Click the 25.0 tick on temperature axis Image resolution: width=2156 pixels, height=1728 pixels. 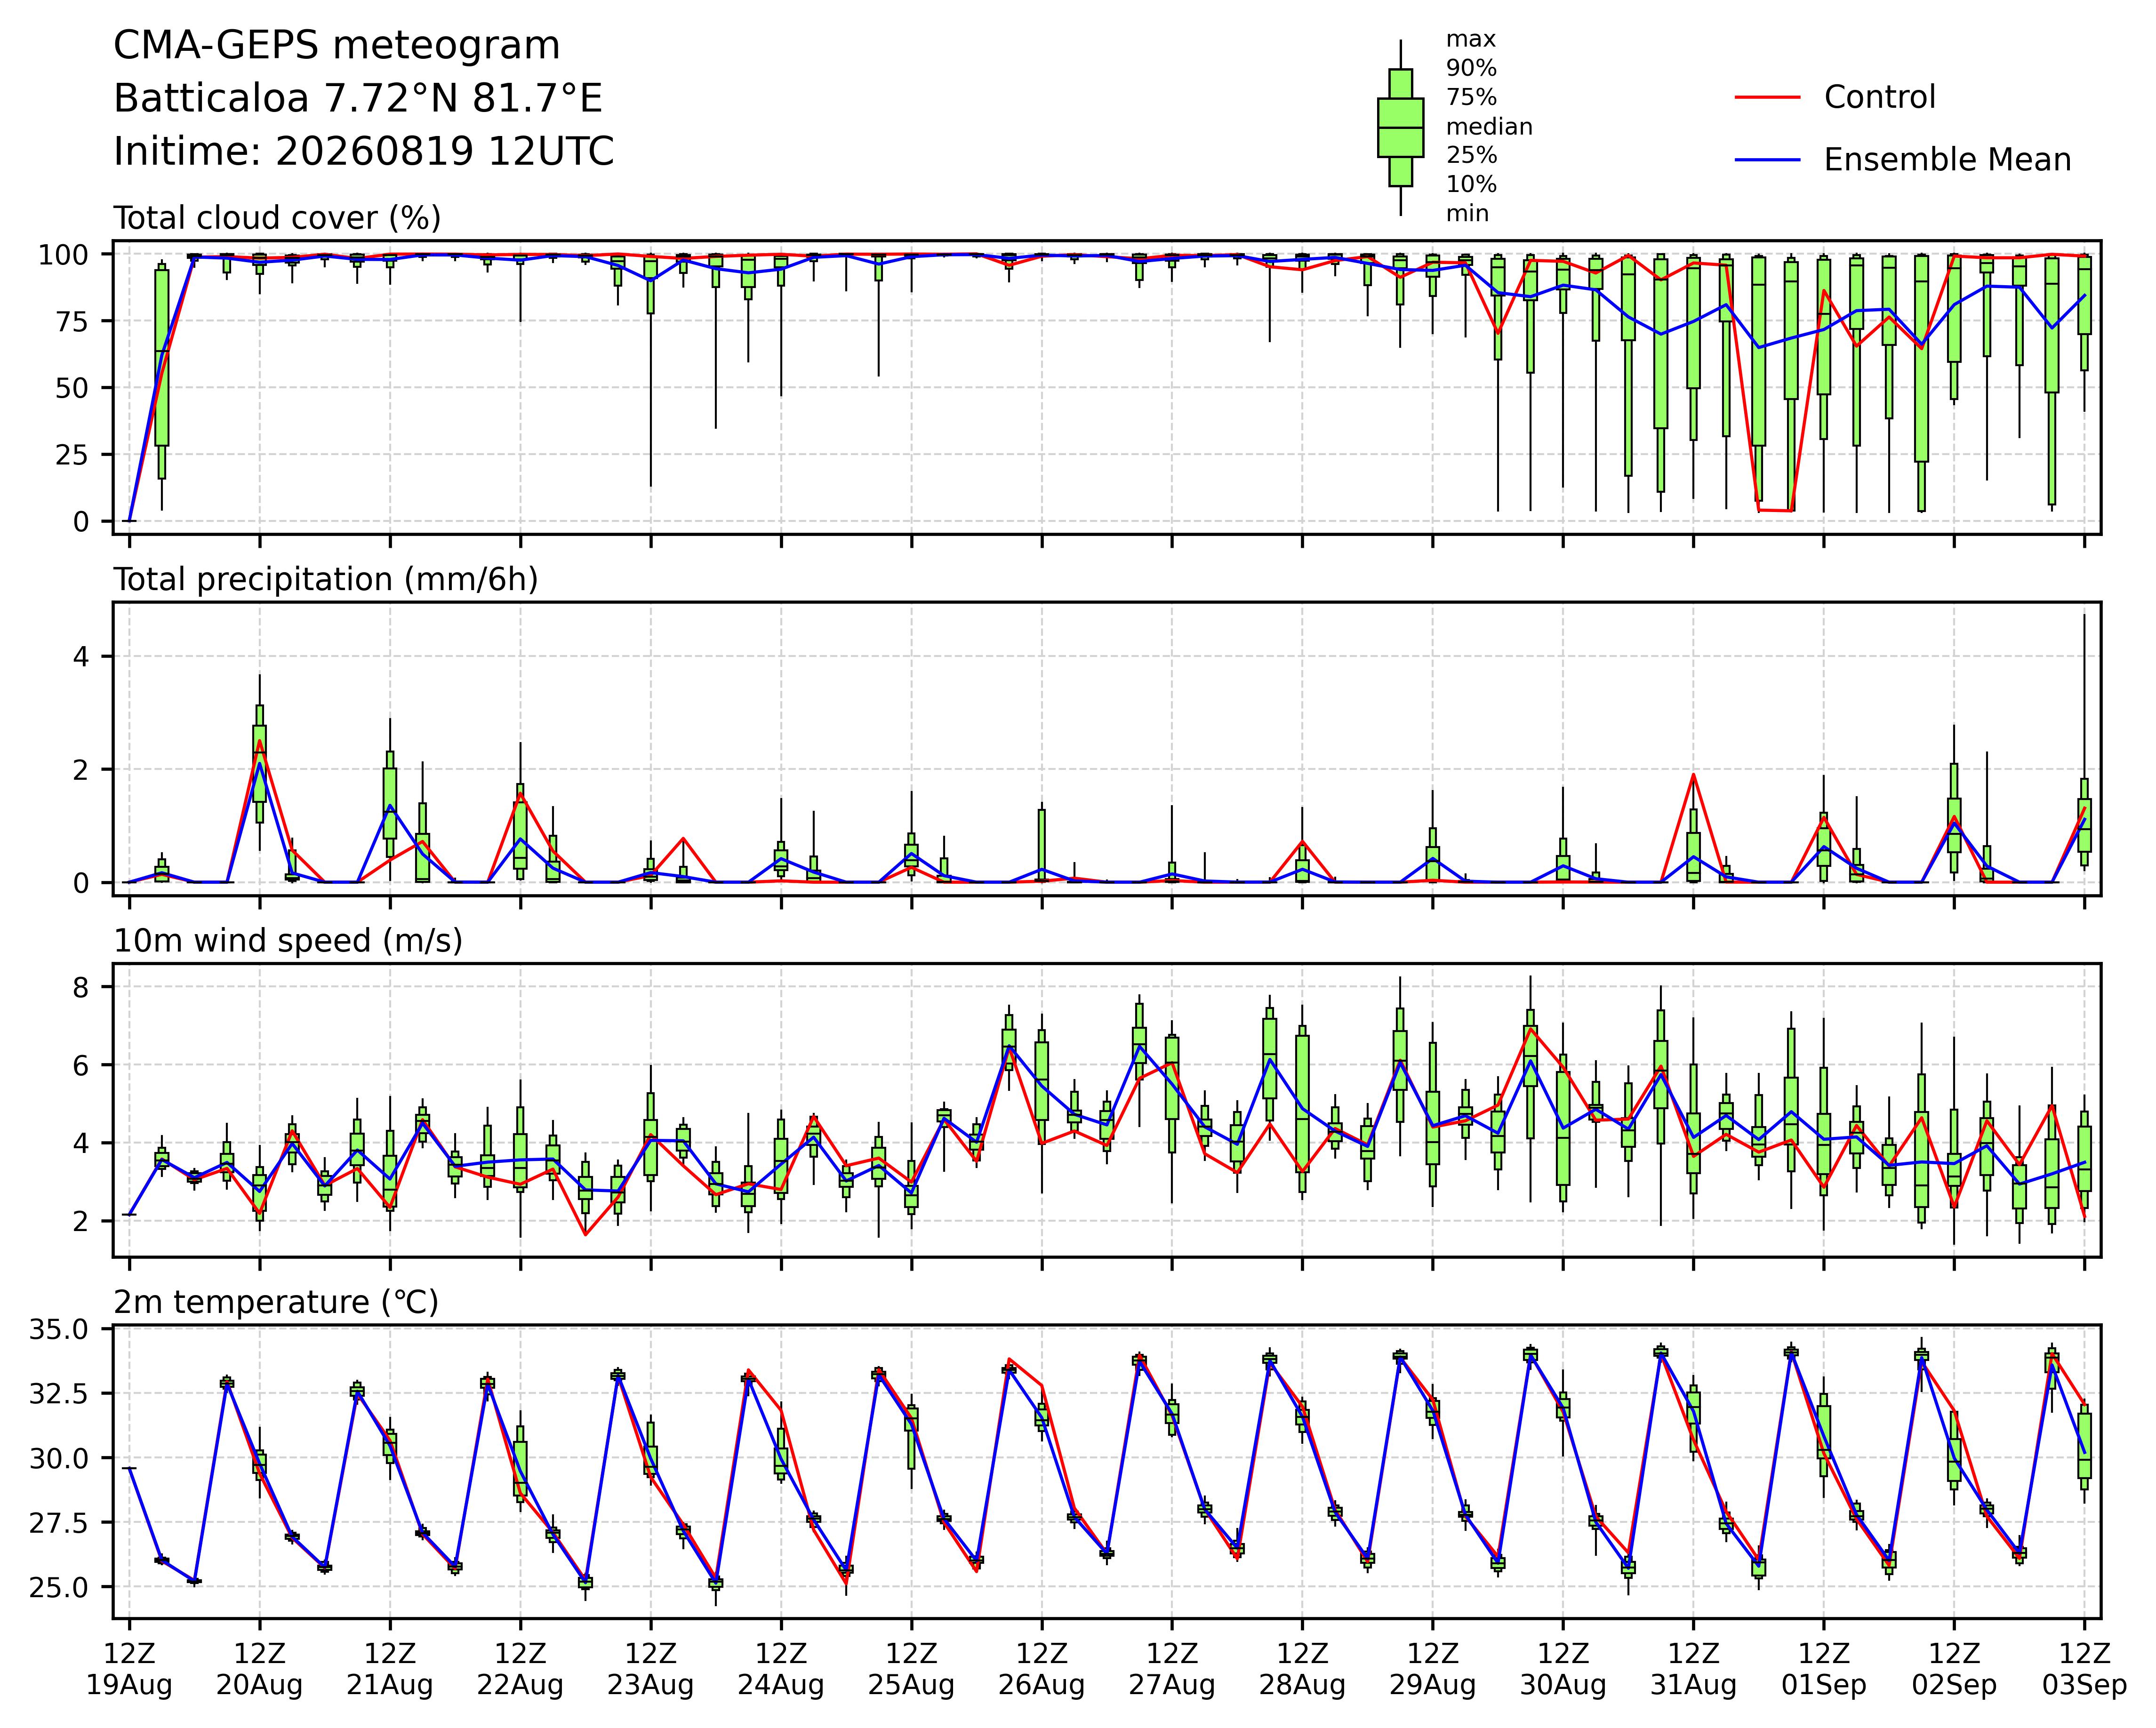click(x=60, y=1587)
